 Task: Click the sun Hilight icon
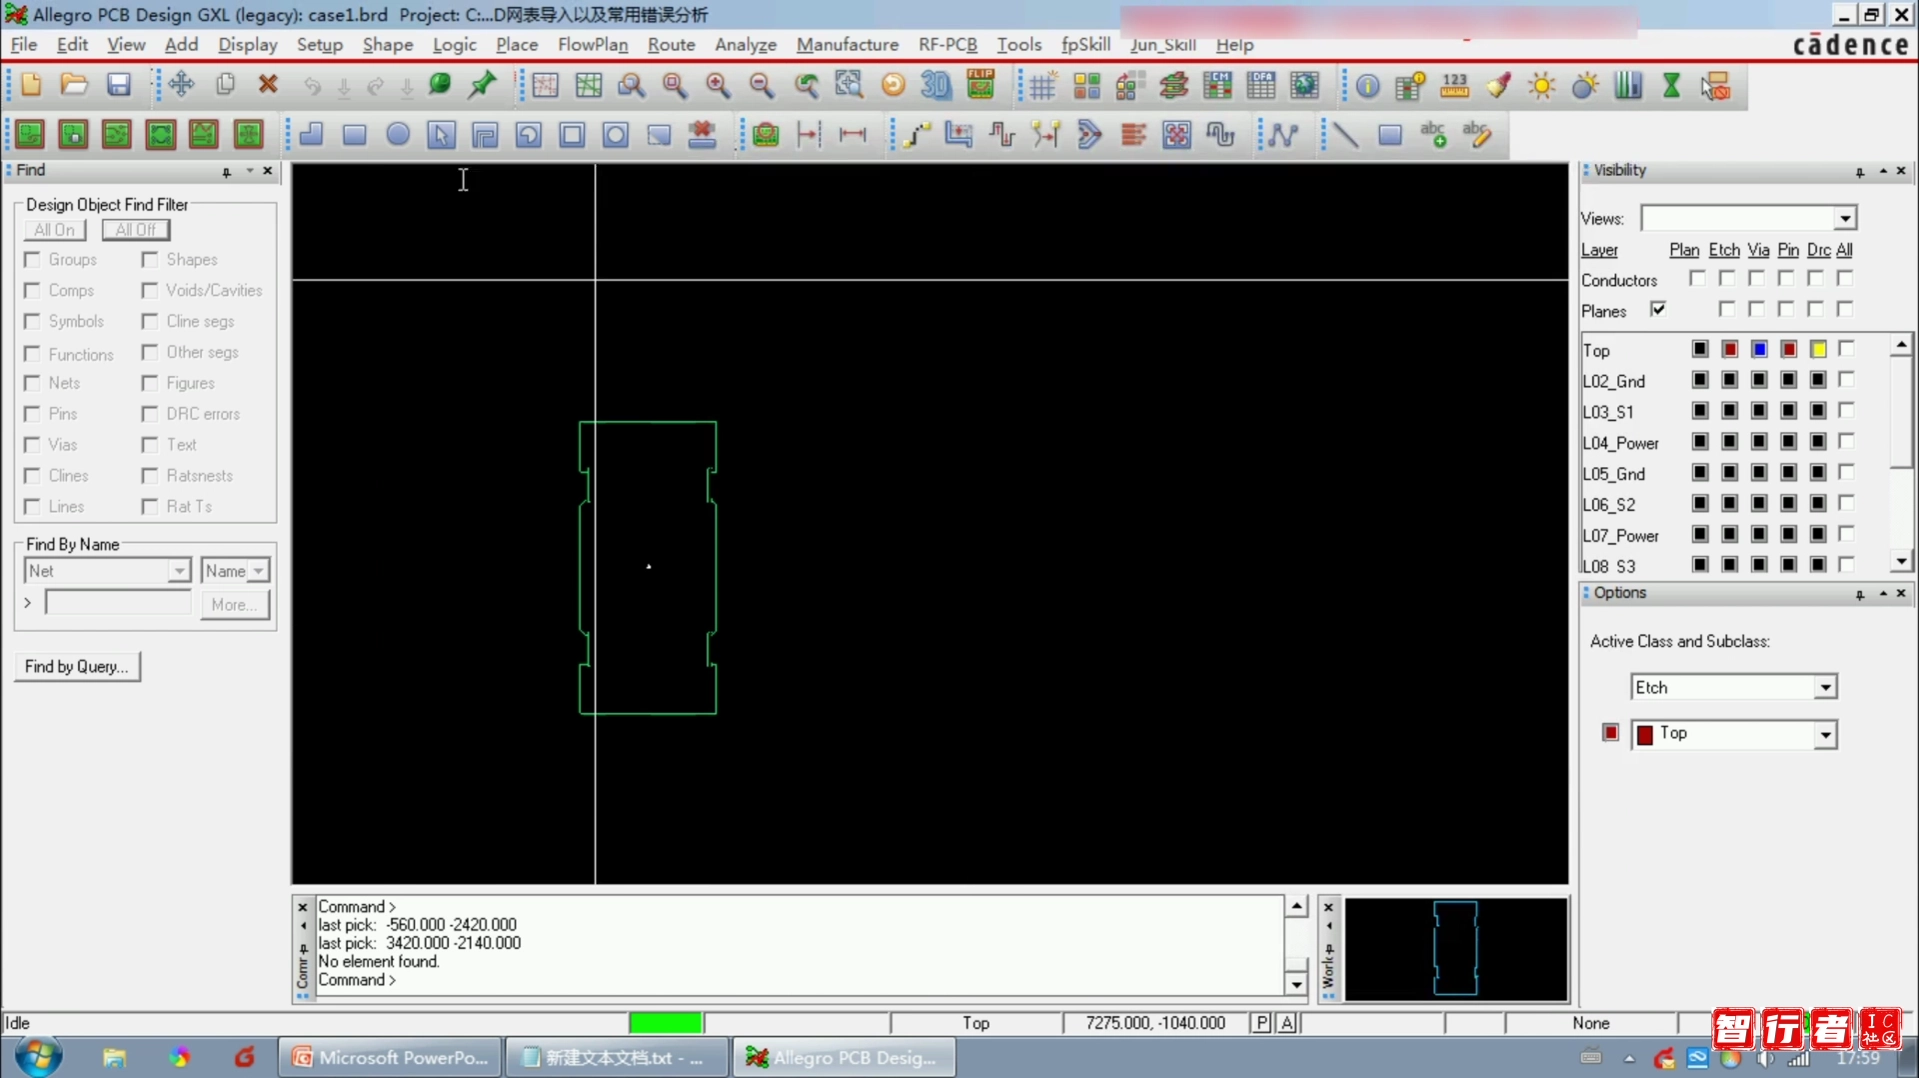(1542, 87)
